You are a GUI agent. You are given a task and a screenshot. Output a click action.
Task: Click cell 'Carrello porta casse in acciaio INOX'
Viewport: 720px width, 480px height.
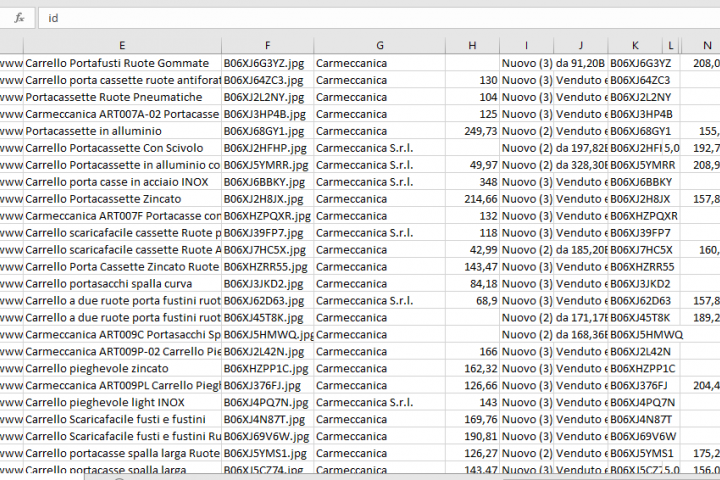122,182
